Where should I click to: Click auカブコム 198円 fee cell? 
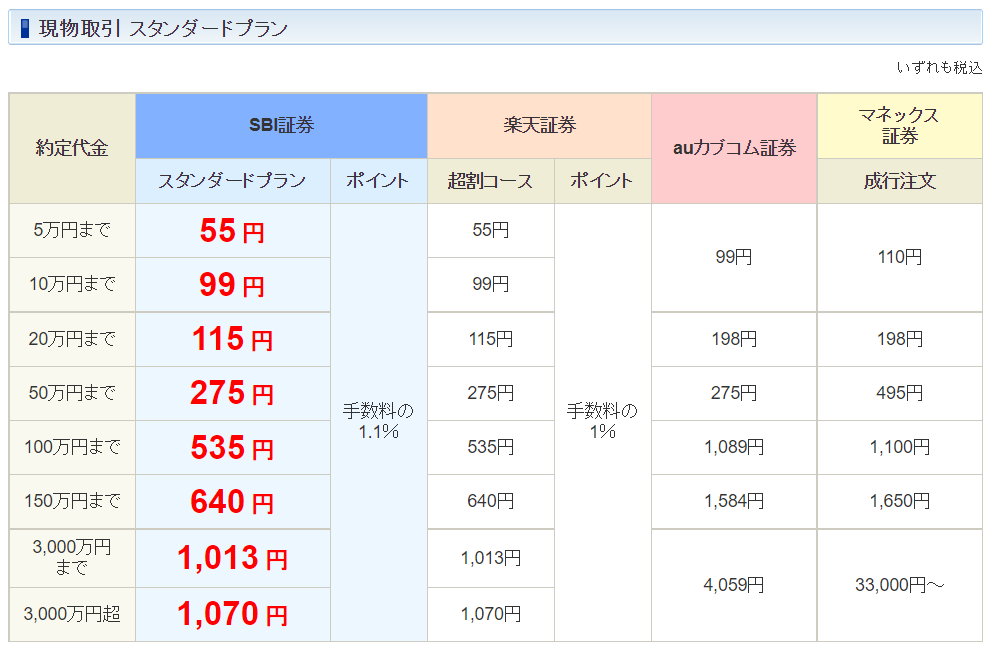(x=734, y=339)
